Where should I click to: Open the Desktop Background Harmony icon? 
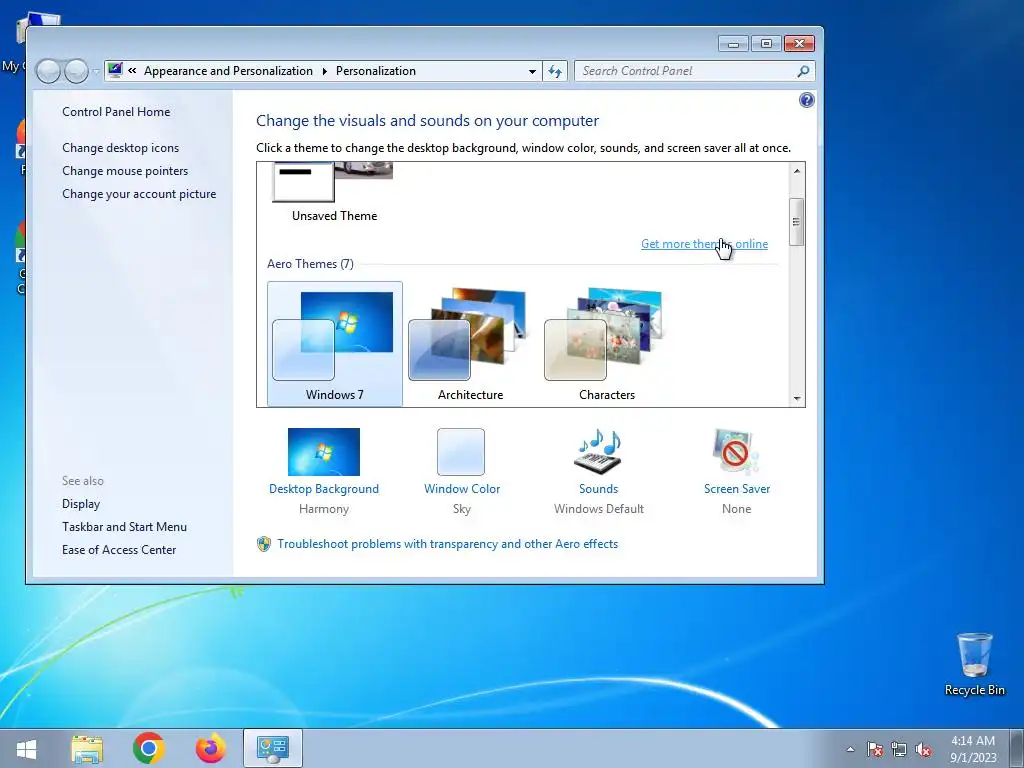coord(323,451)
